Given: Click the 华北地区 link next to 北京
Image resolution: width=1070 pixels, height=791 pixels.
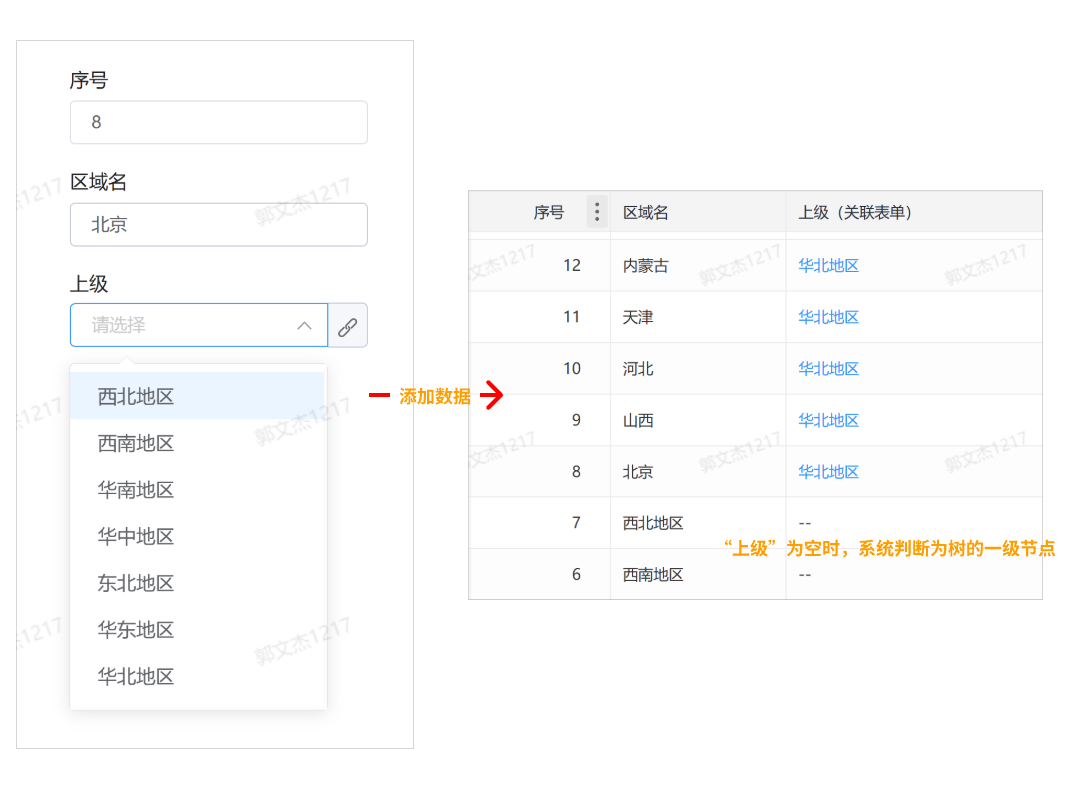Looking at the screenshot, I should [x=828, y=471].
